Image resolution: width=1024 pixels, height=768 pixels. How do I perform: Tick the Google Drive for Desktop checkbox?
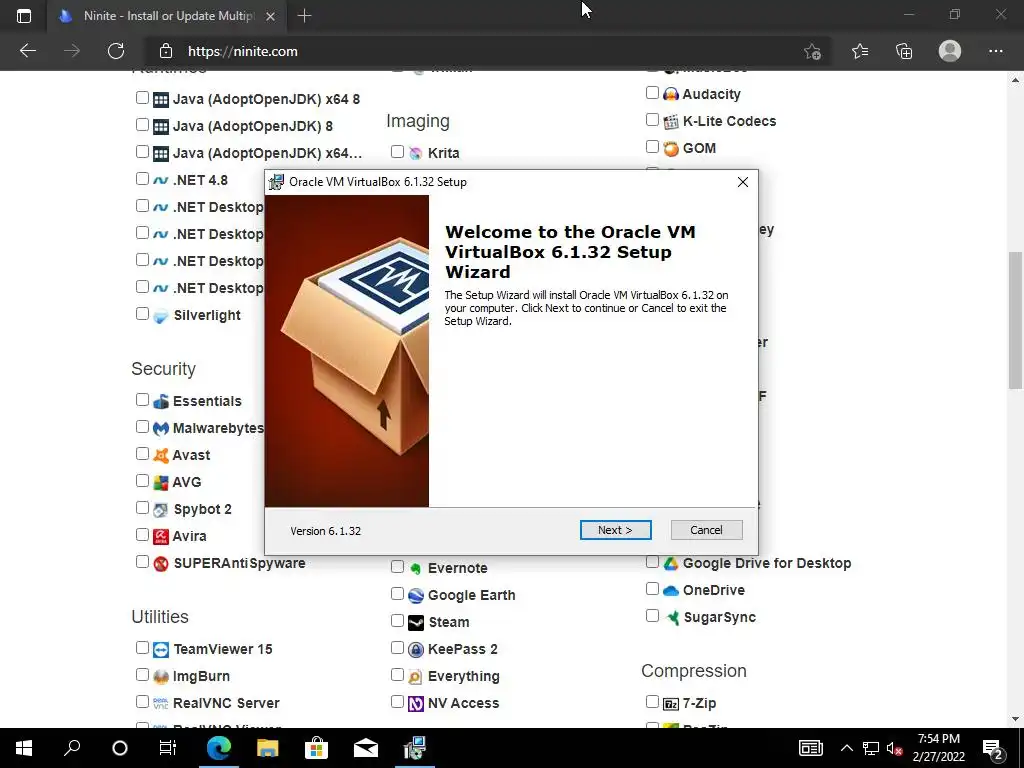pos(652,562)
